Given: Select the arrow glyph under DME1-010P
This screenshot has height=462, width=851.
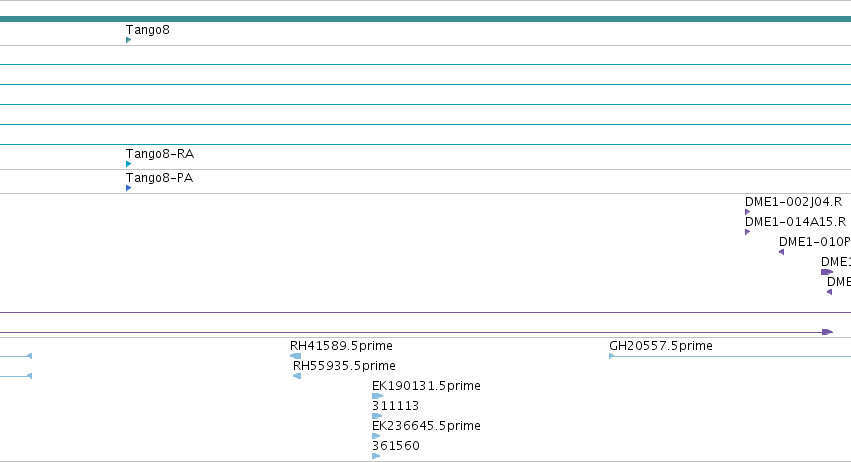Looking at the screenshot, I should (x=782, y=252).
